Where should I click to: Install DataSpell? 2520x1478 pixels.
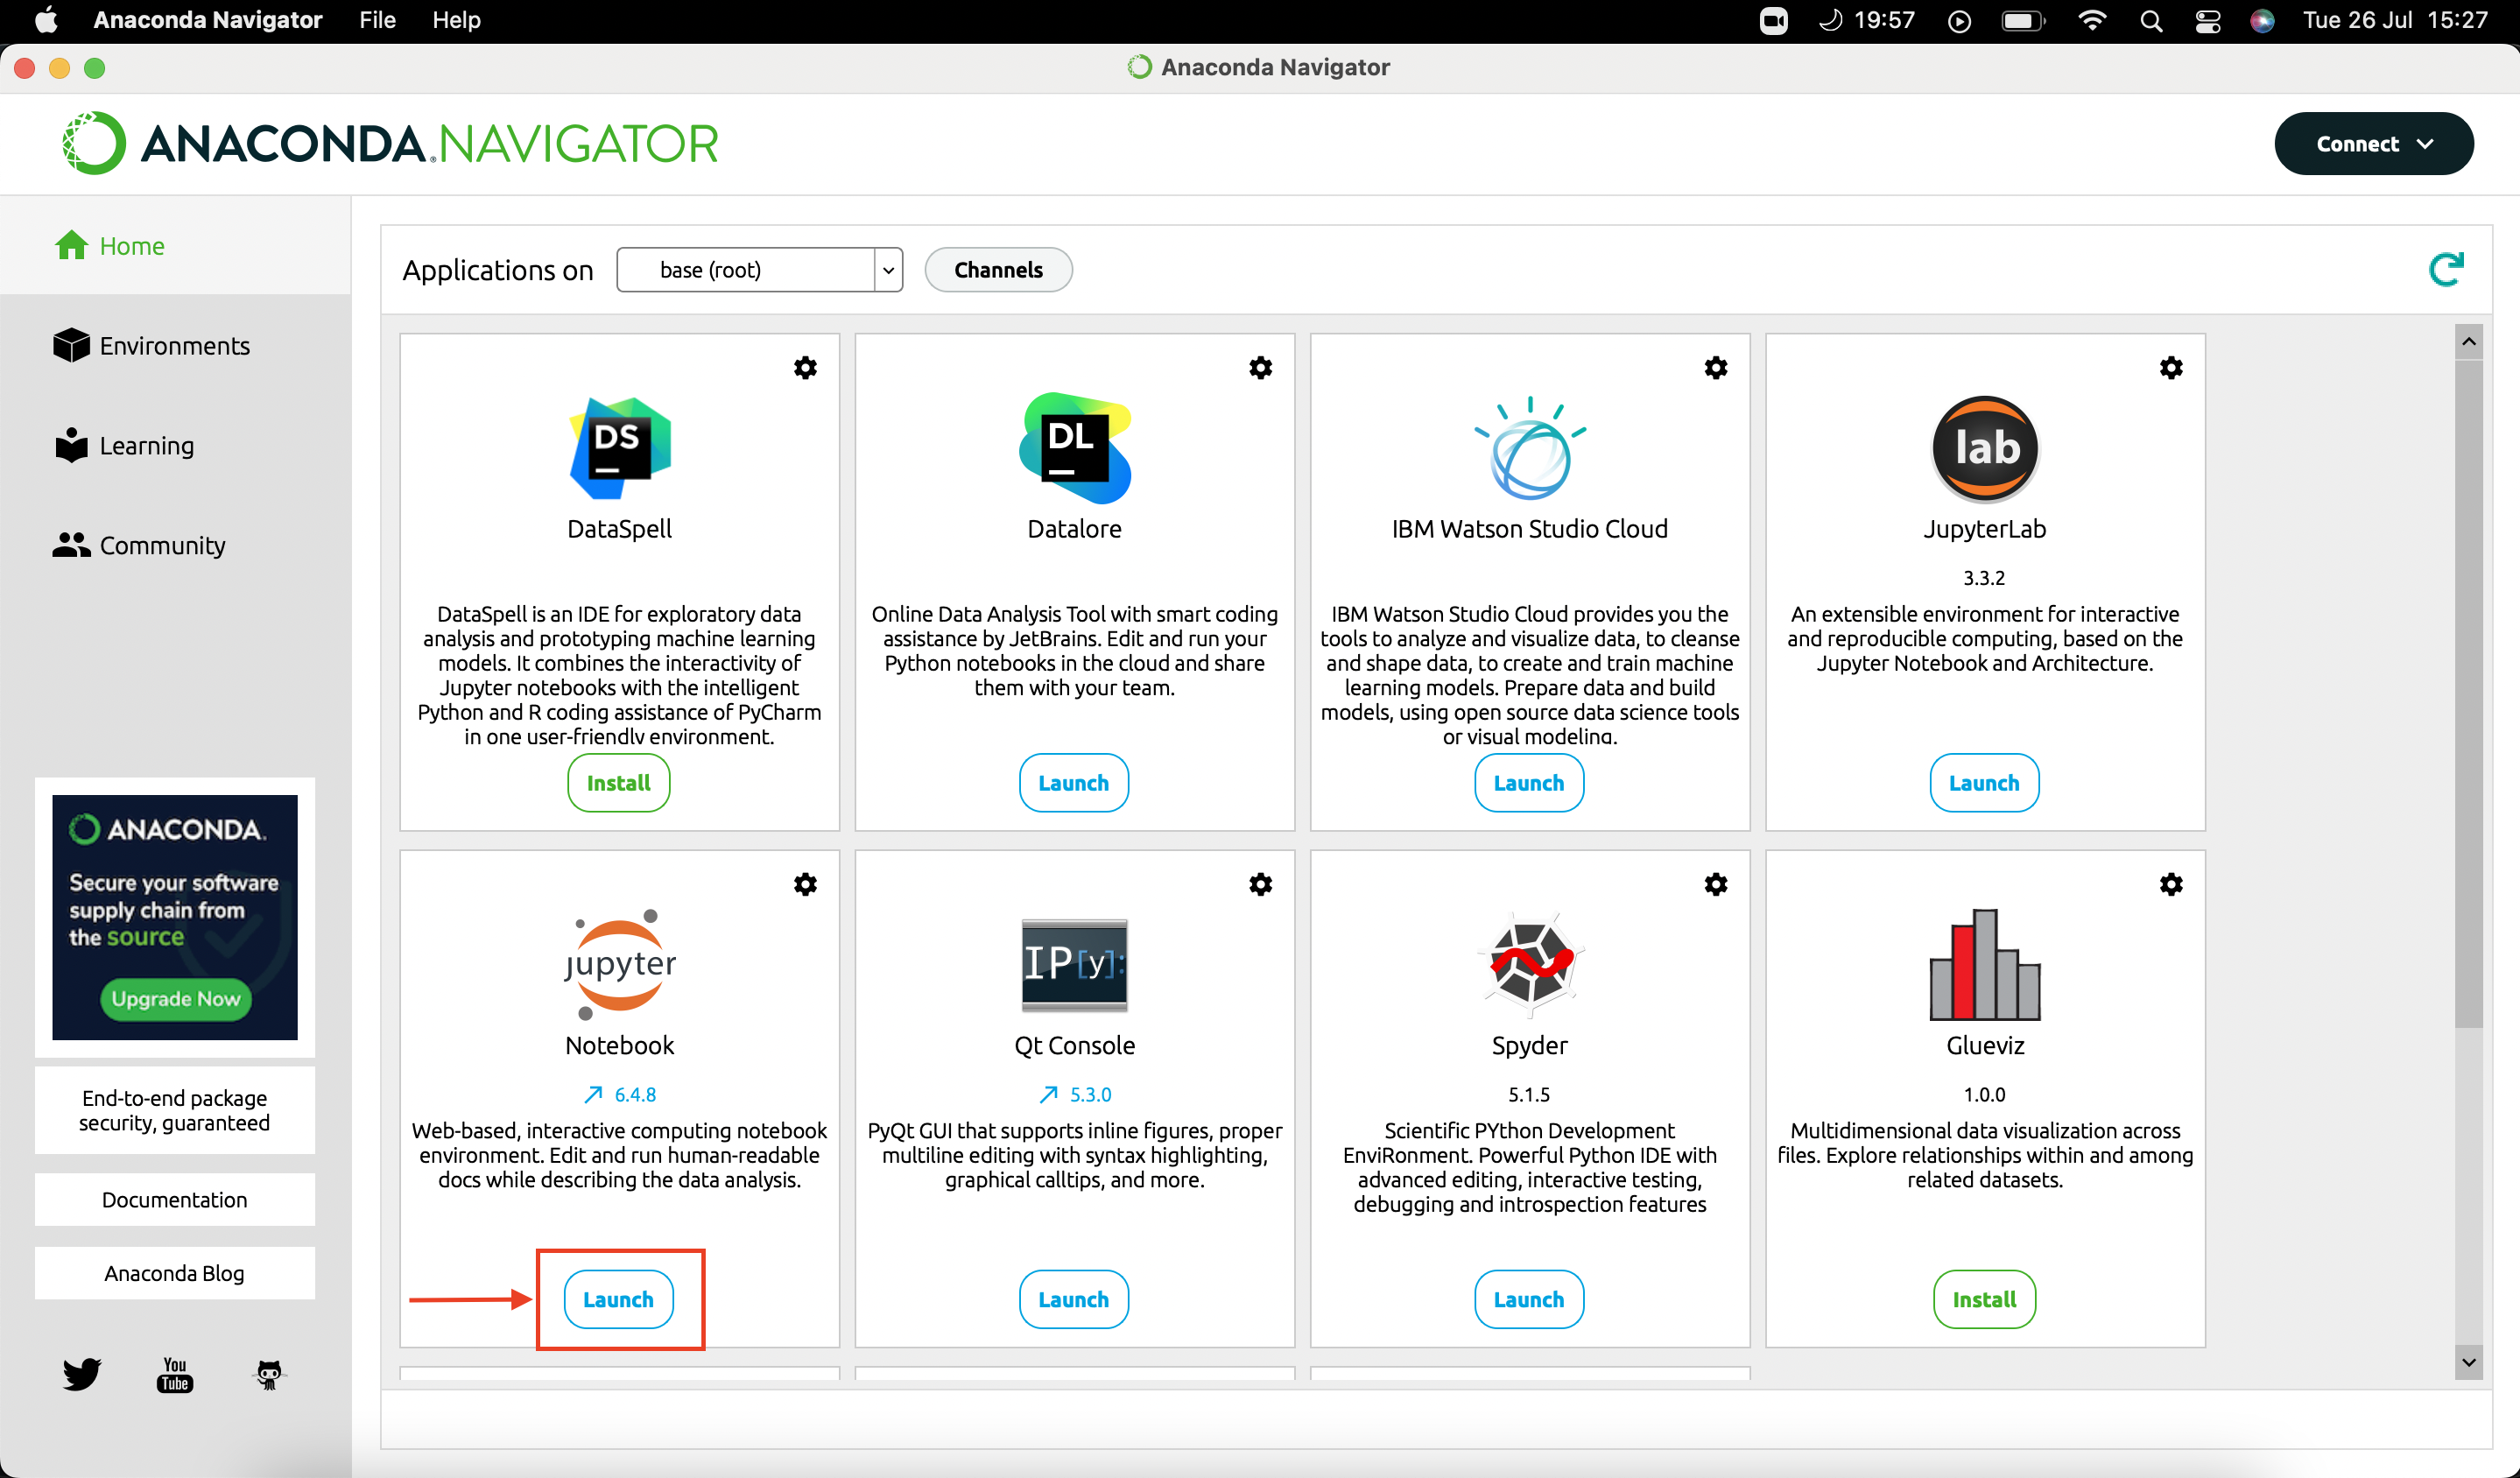[618, 783]
